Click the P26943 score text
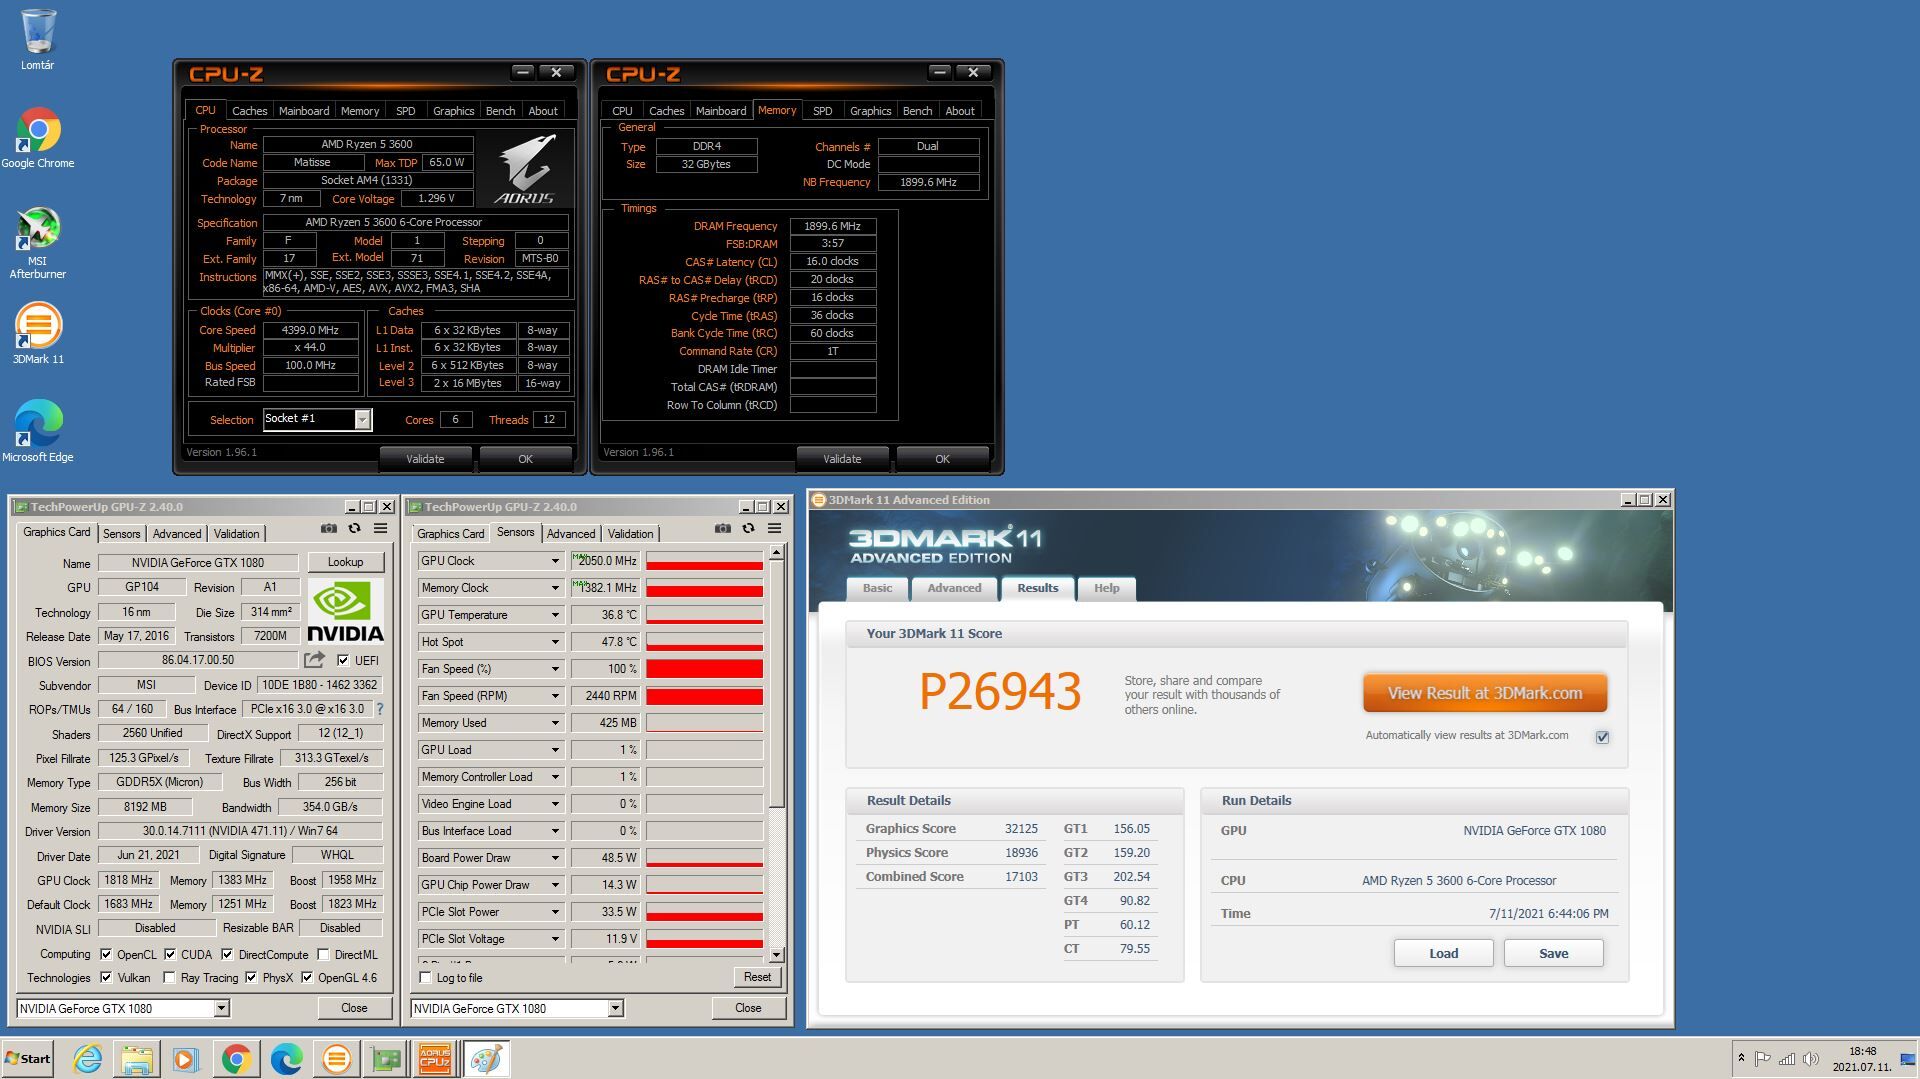Image resolution: width=1920 pixels, height=1079 pixels. point(1000,692)
